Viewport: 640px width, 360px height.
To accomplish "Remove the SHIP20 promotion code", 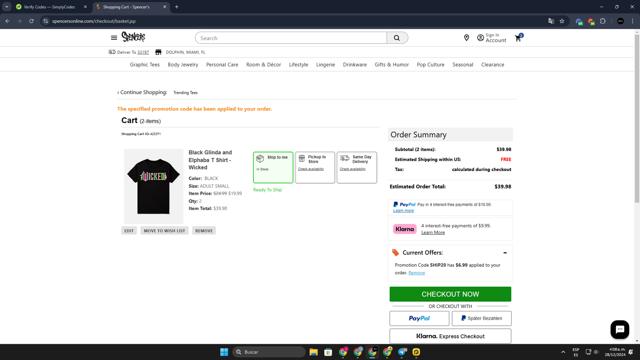I will [x=417, y=273].
